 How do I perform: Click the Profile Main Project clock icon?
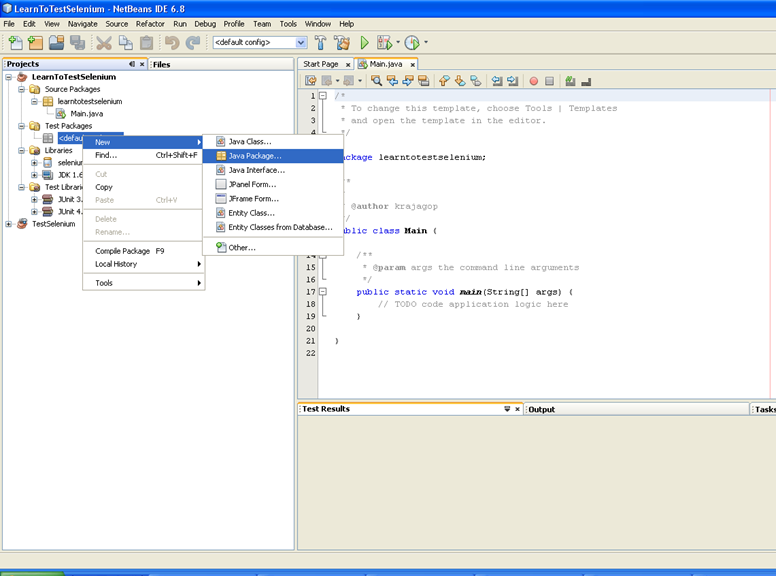tap(412, 43)
